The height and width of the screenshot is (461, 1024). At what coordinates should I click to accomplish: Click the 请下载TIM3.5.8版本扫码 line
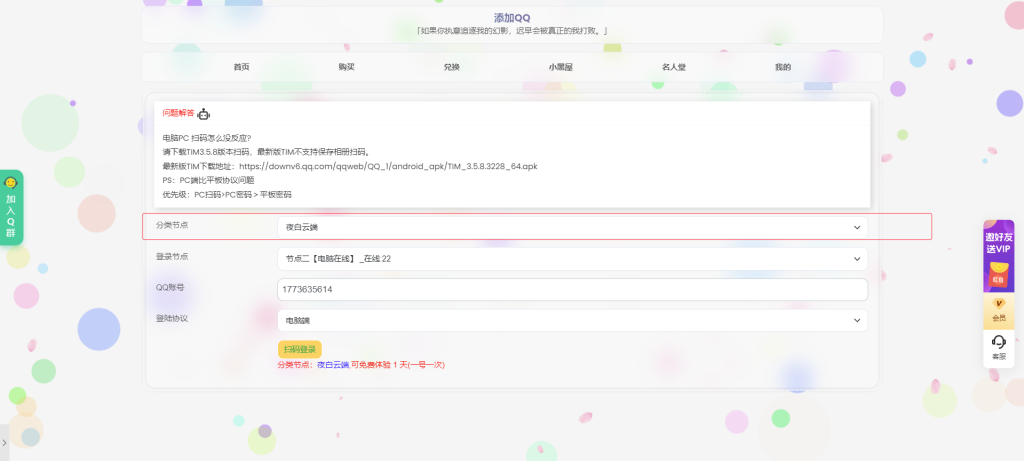point(266,152)
